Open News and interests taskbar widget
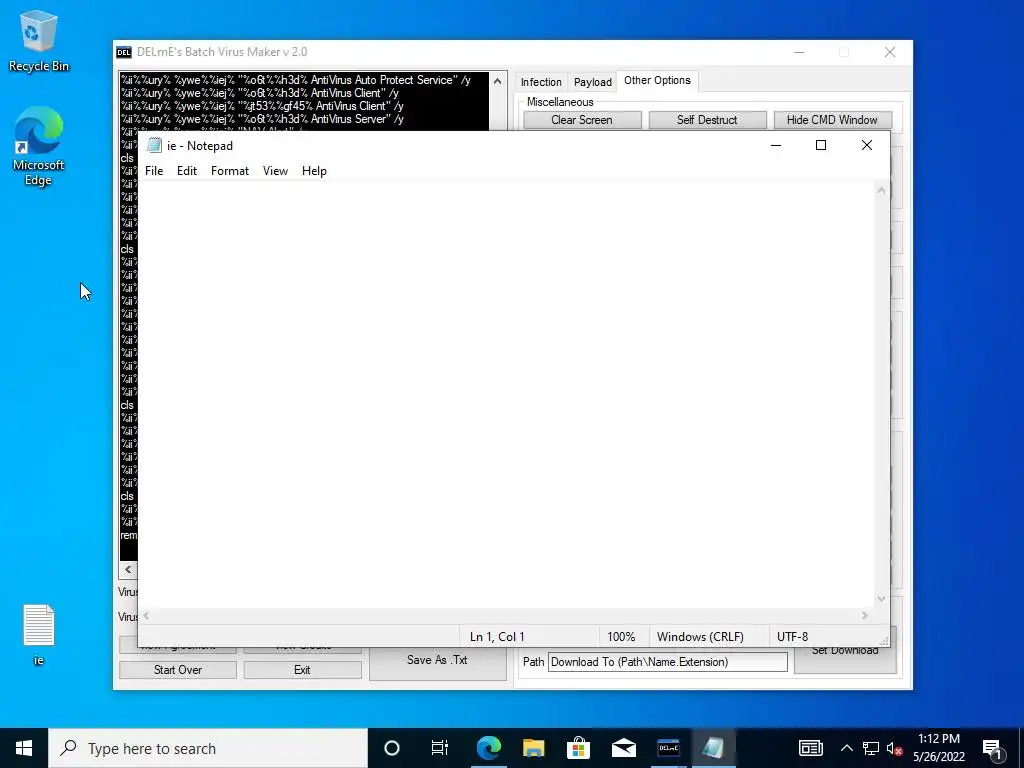The width and height of the screenshot is (1024, 768). pos(810,748)
